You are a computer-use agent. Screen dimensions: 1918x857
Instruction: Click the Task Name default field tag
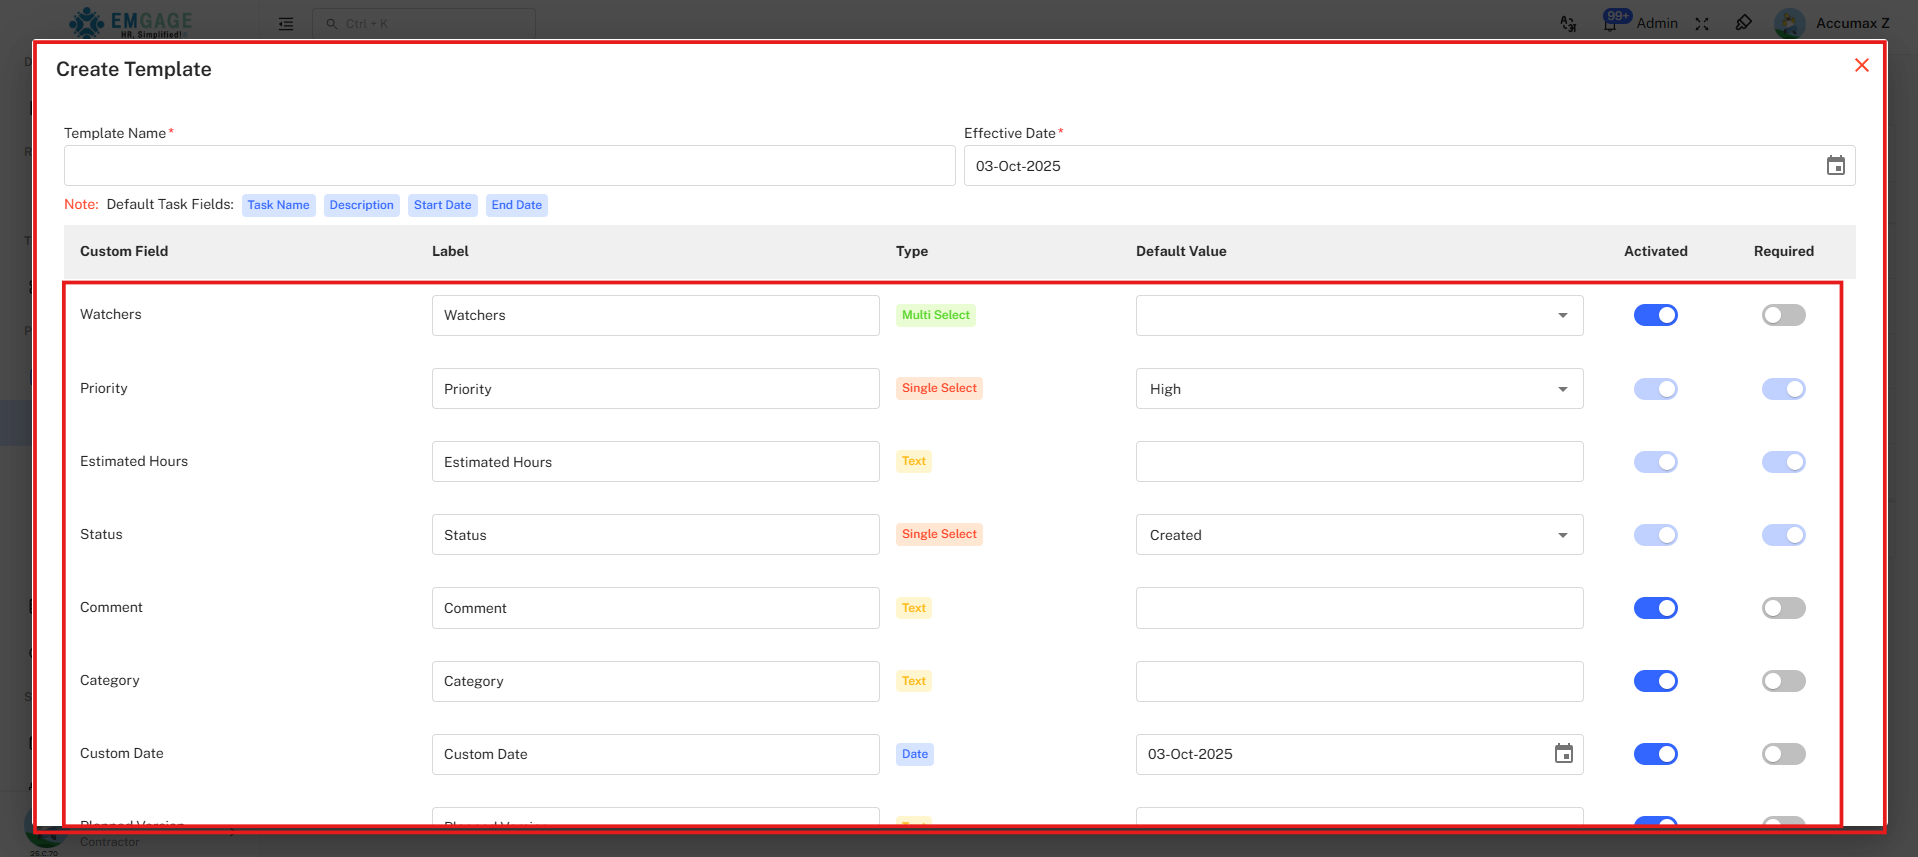pyautogui.click(x=278, y=205)
